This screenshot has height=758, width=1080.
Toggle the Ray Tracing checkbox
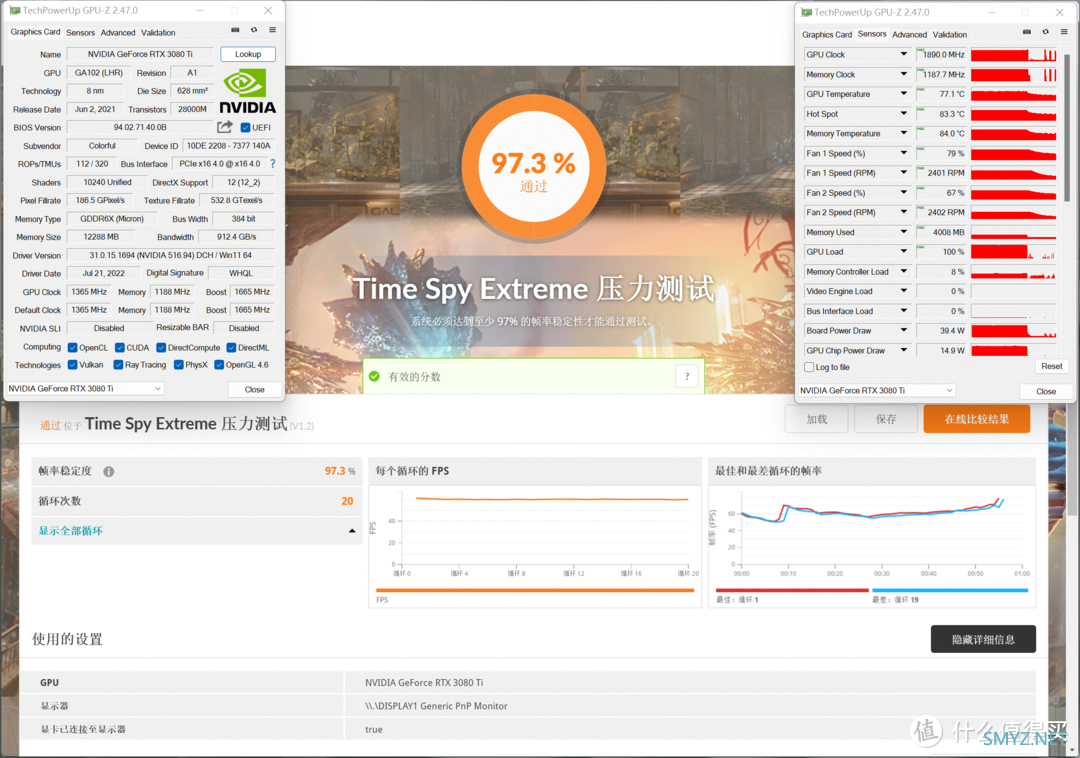pyautogui.click(x=119, y=365)
